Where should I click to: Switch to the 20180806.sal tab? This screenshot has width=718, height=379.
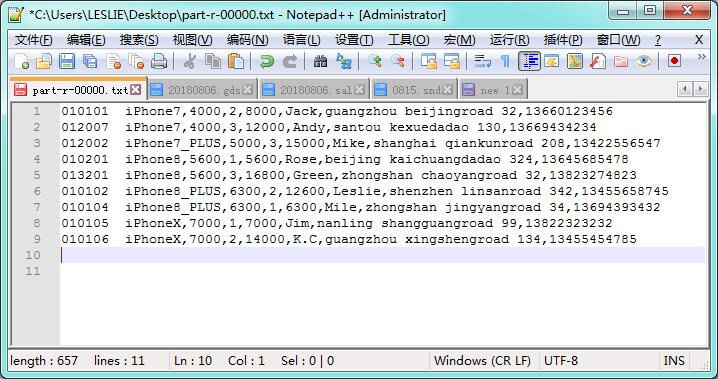pos(315,90)
